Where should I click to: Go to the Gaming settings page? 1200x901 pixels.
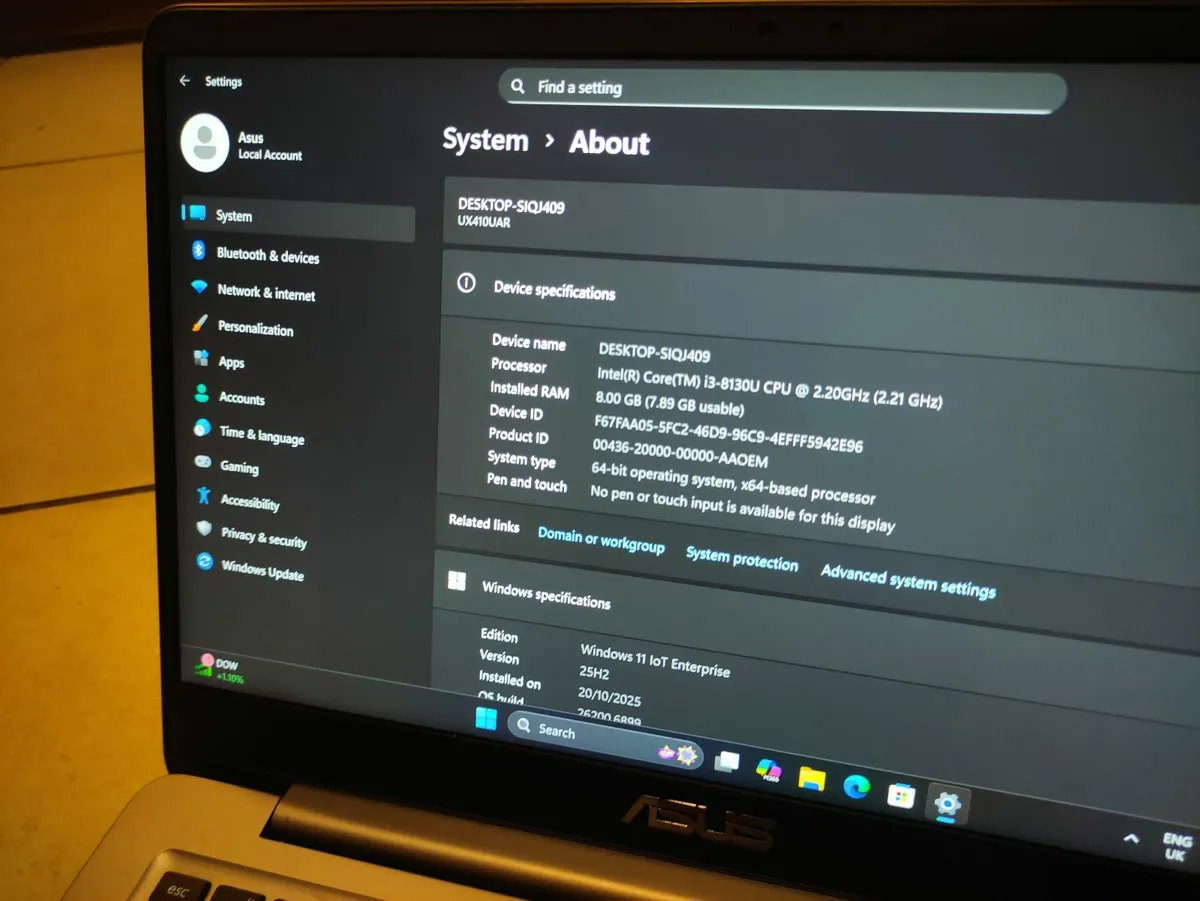(239, 467)
